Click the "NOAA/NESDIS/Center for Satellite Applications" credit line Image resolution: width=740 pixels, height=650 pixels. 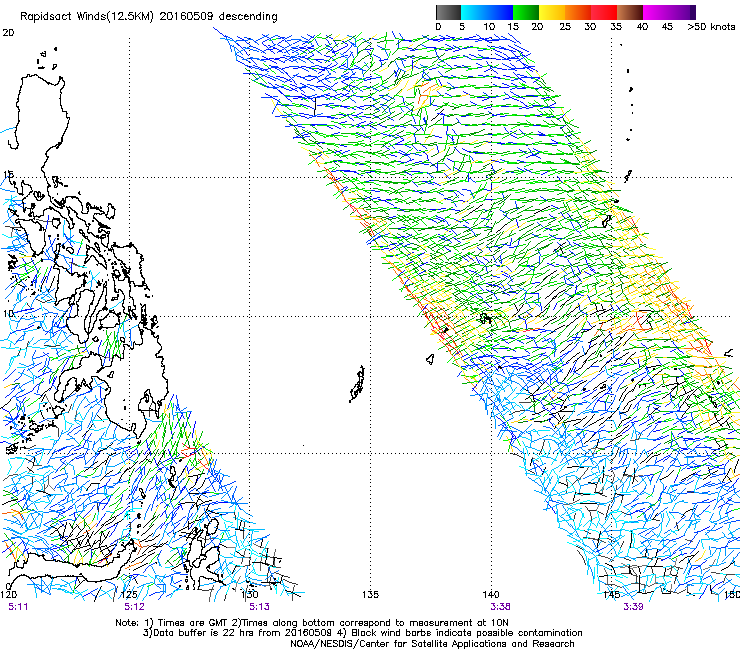pyautogui.click(x=432, y=644)
